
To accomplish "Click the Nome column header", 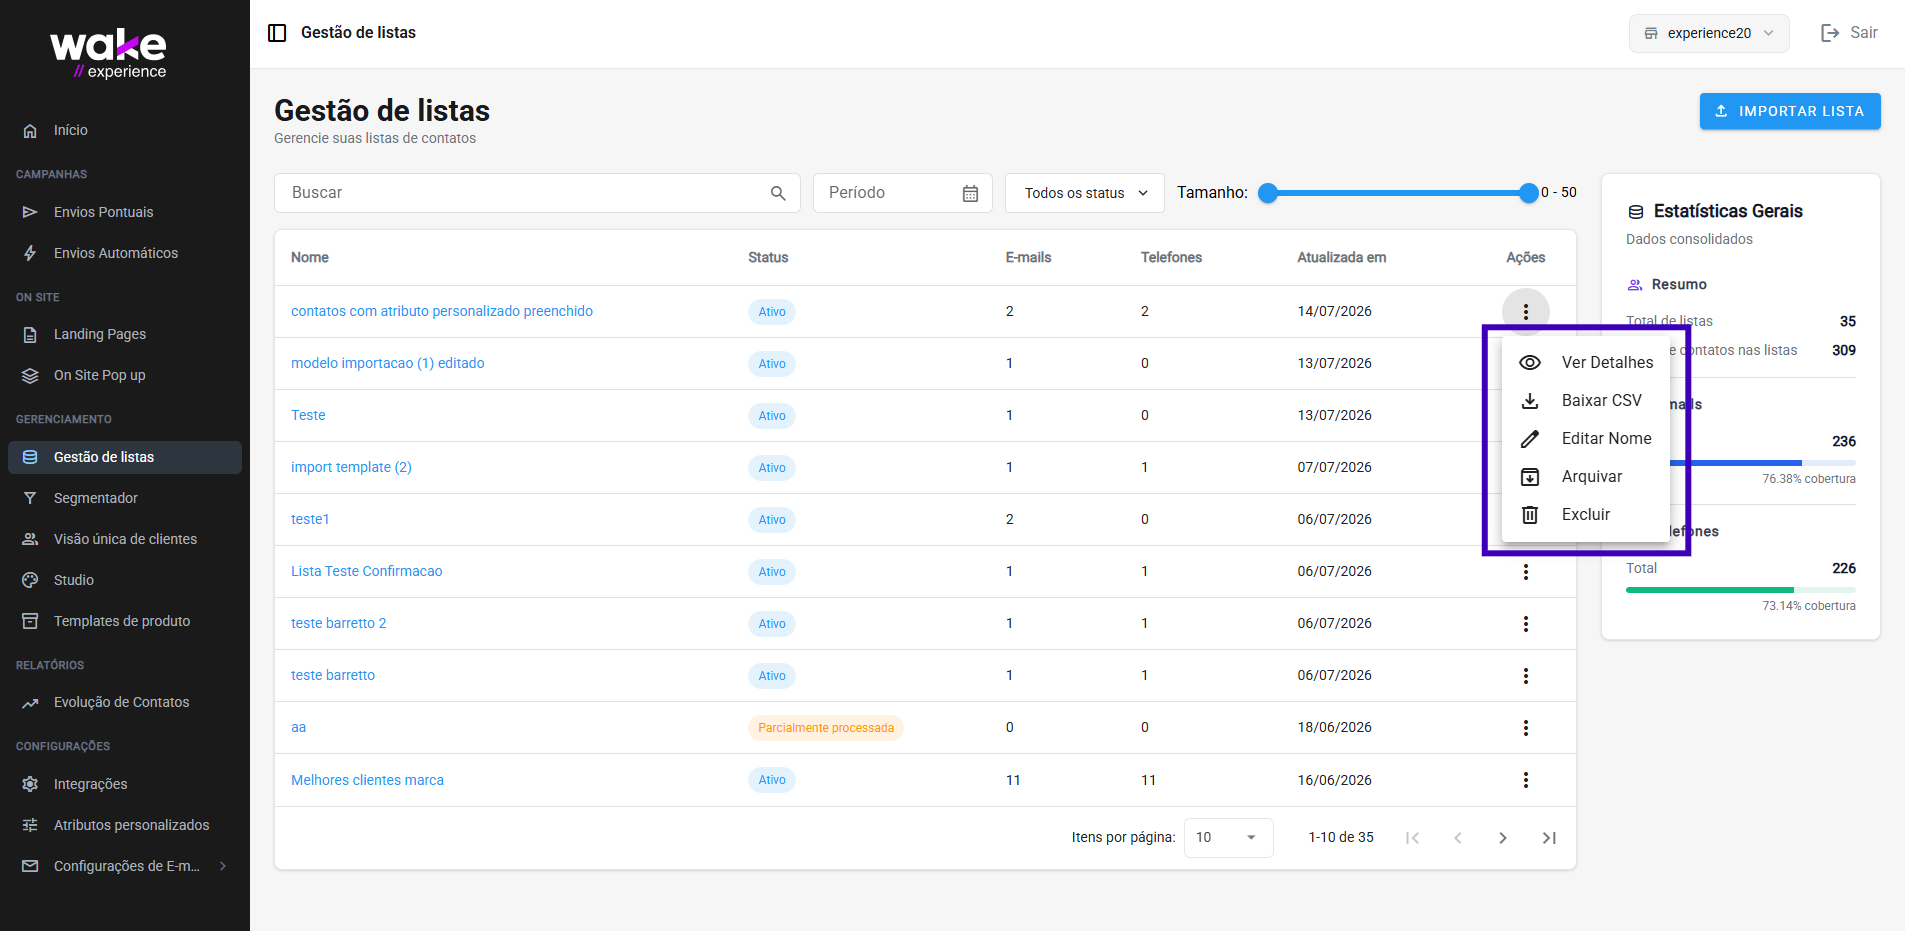I will (x=310, y=257).
